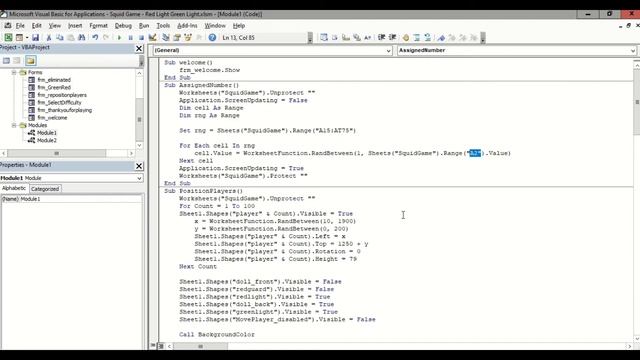Click the (Name) Module1 property field
The image size is (640, 360).
[72, 199]
